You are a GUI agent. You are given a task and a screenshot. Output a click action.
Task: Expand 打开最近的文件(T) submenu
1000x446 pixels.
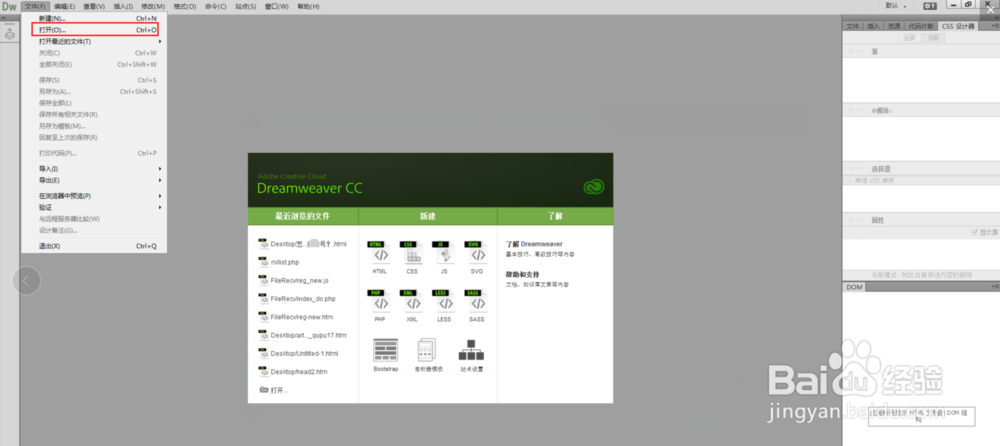click(94, 41)
